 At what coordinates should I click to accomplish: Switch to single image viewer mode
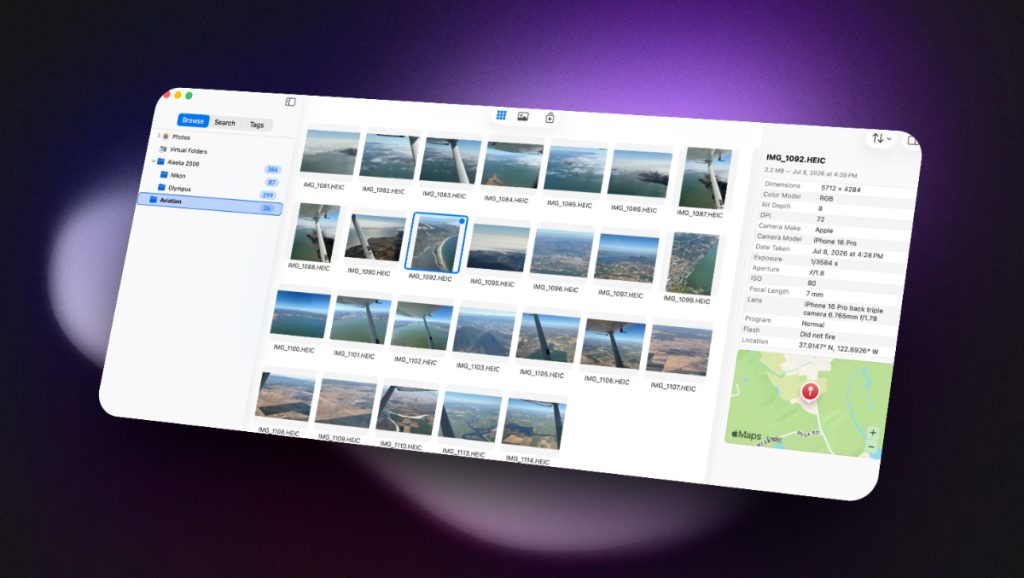(522, 116)
